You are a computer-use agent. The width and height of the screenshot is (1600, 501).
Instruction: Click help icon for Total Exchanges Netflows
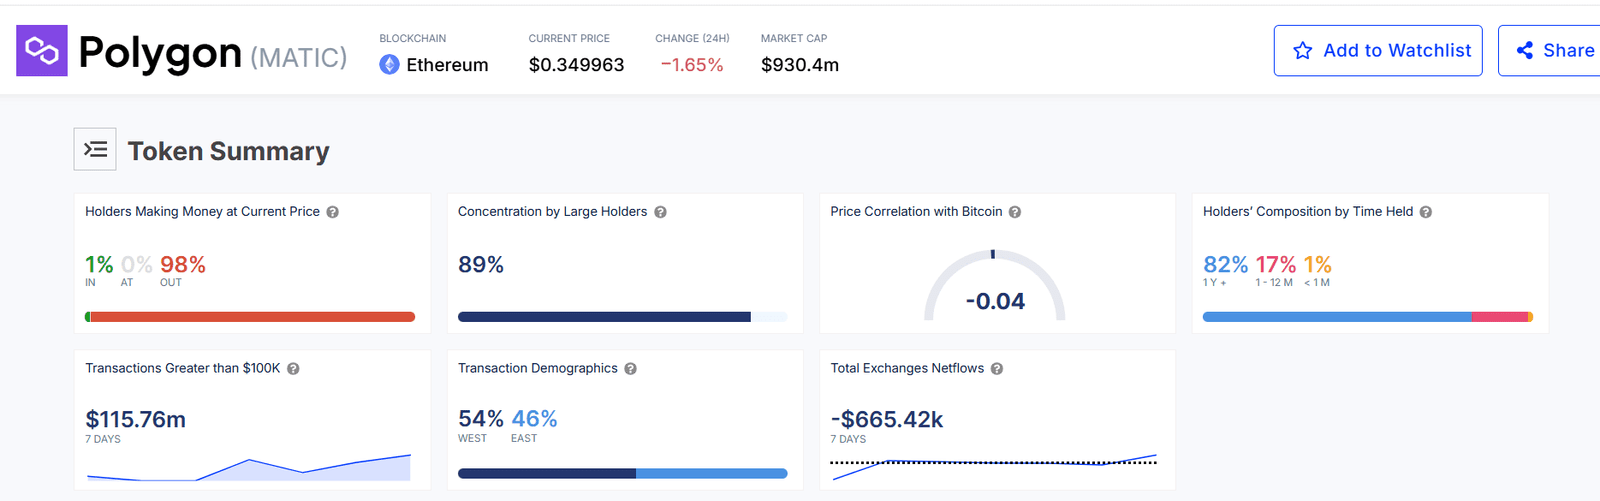pyautogui.click(x=997, y=369)
